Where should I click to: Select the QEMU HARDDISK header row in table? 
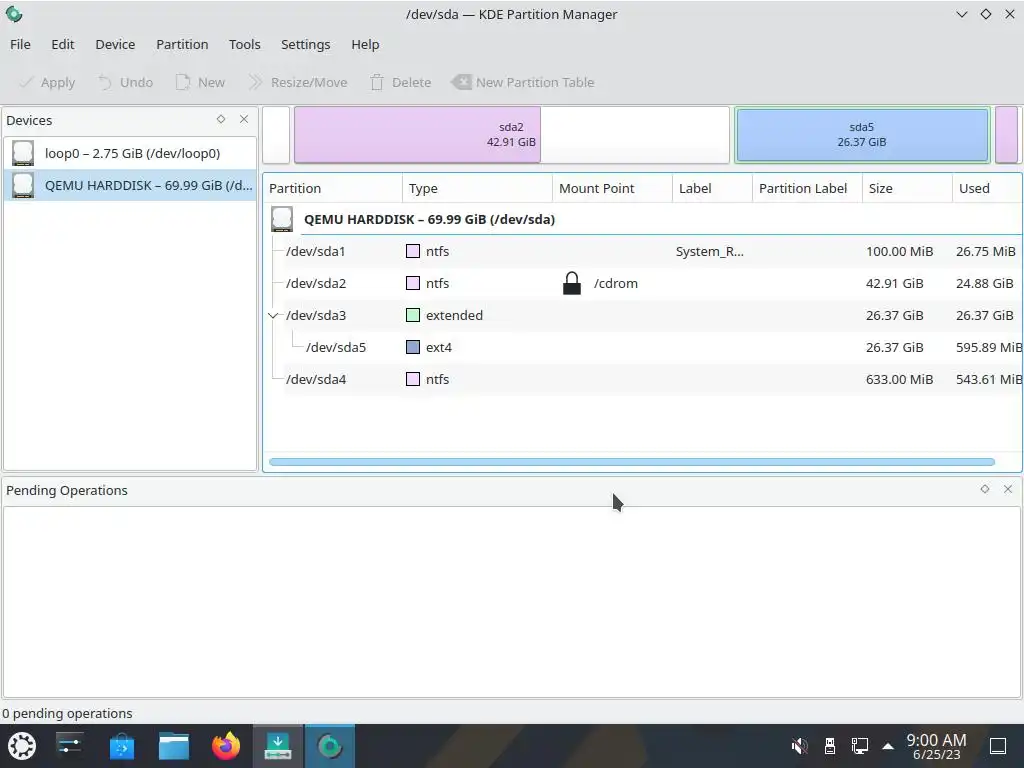643,219
